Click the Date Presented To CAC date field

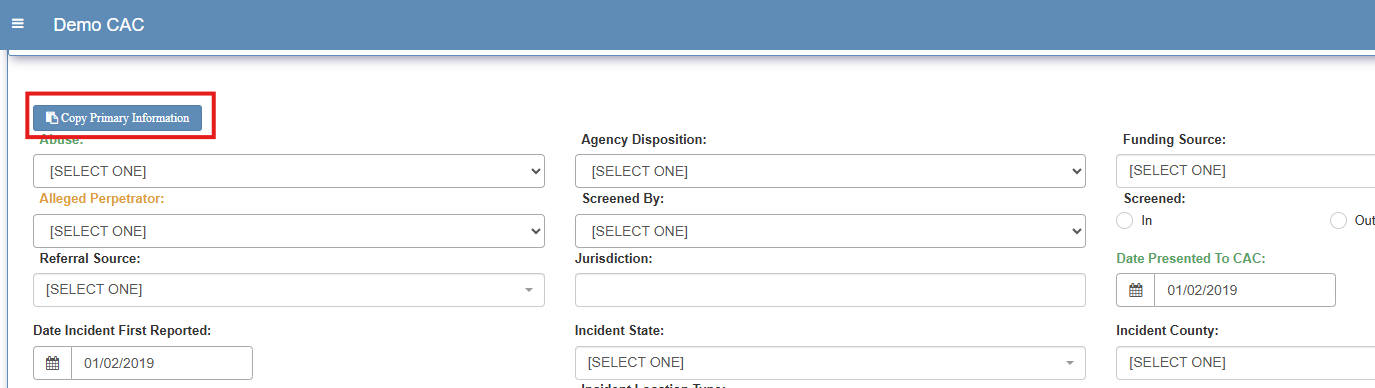(1245, 290)
